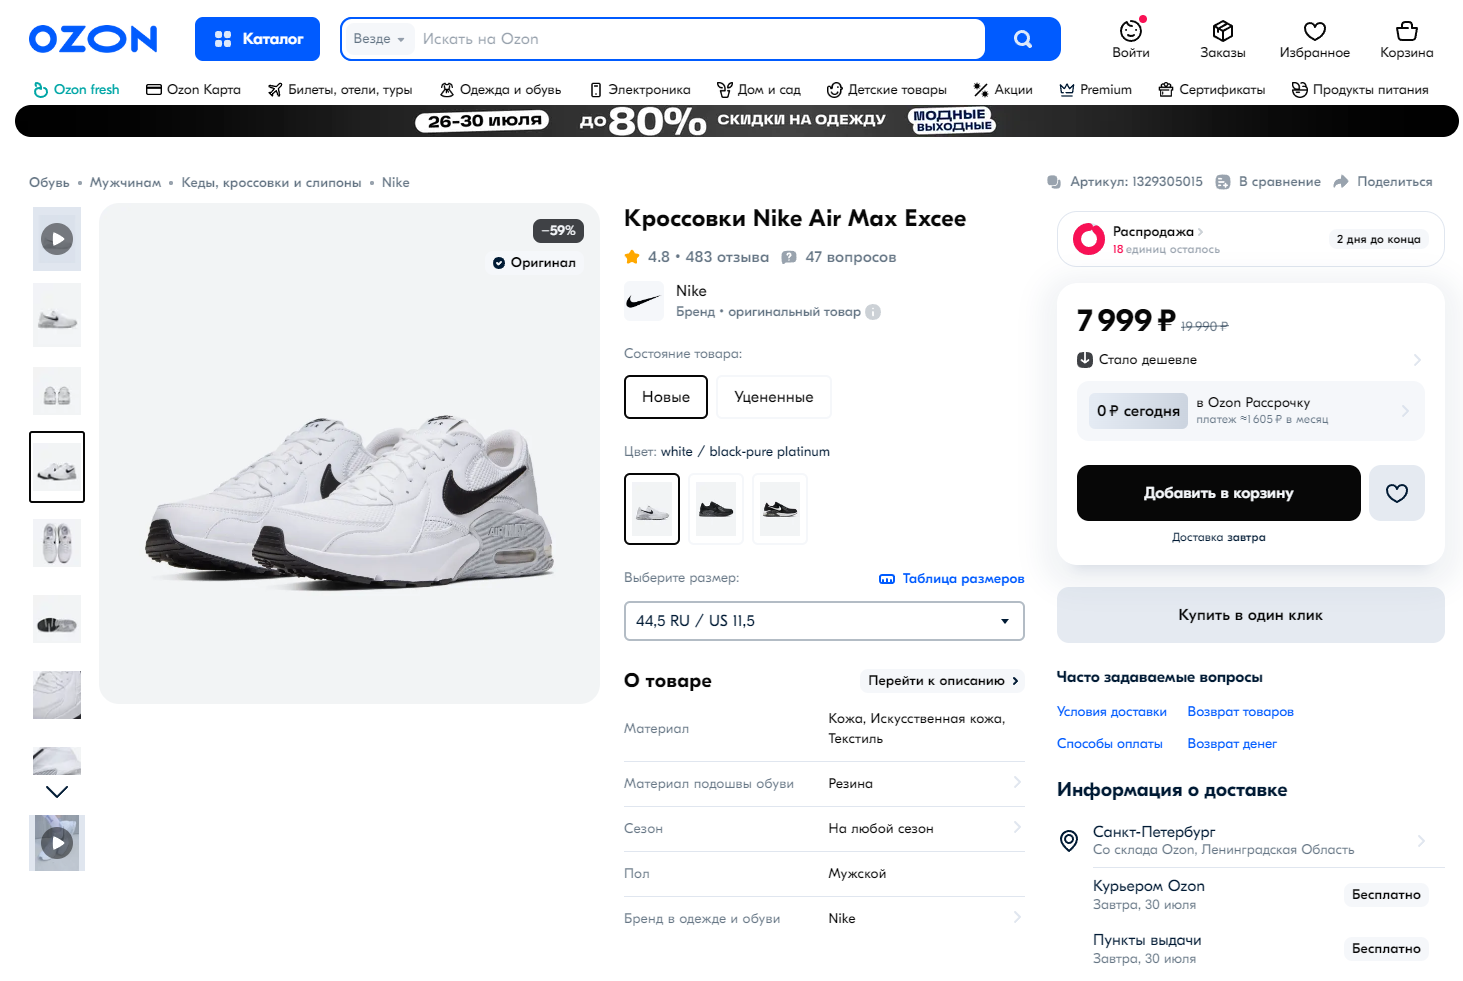
Task: Click the Поделиться share icon
Action: point(1341,182)
